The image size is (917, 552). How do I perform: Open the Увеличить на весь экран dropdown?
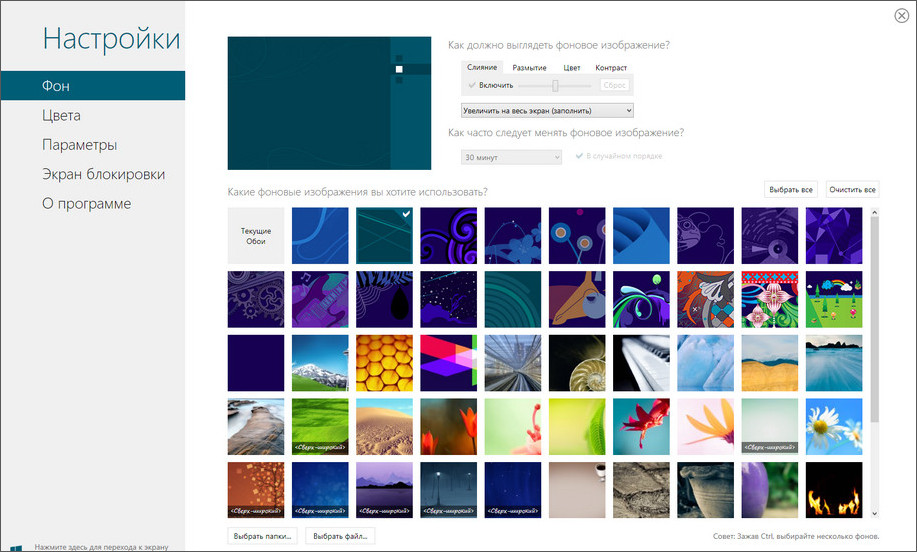click(547, 111)
